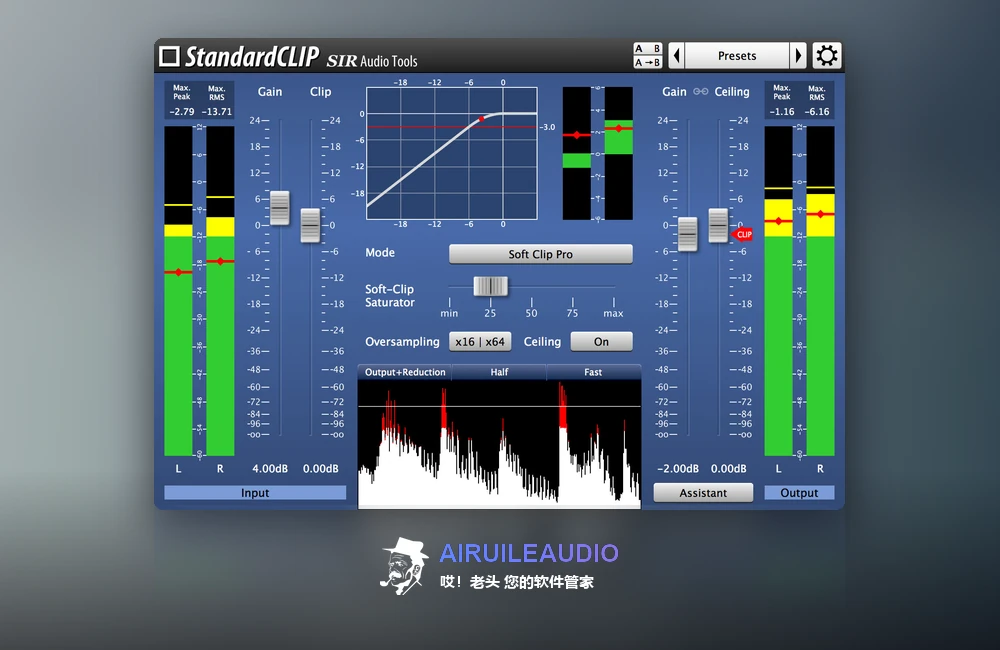This screenshot has height=650, width=1000.
Task: Click the Oversampling label
Action: (402, 341)
